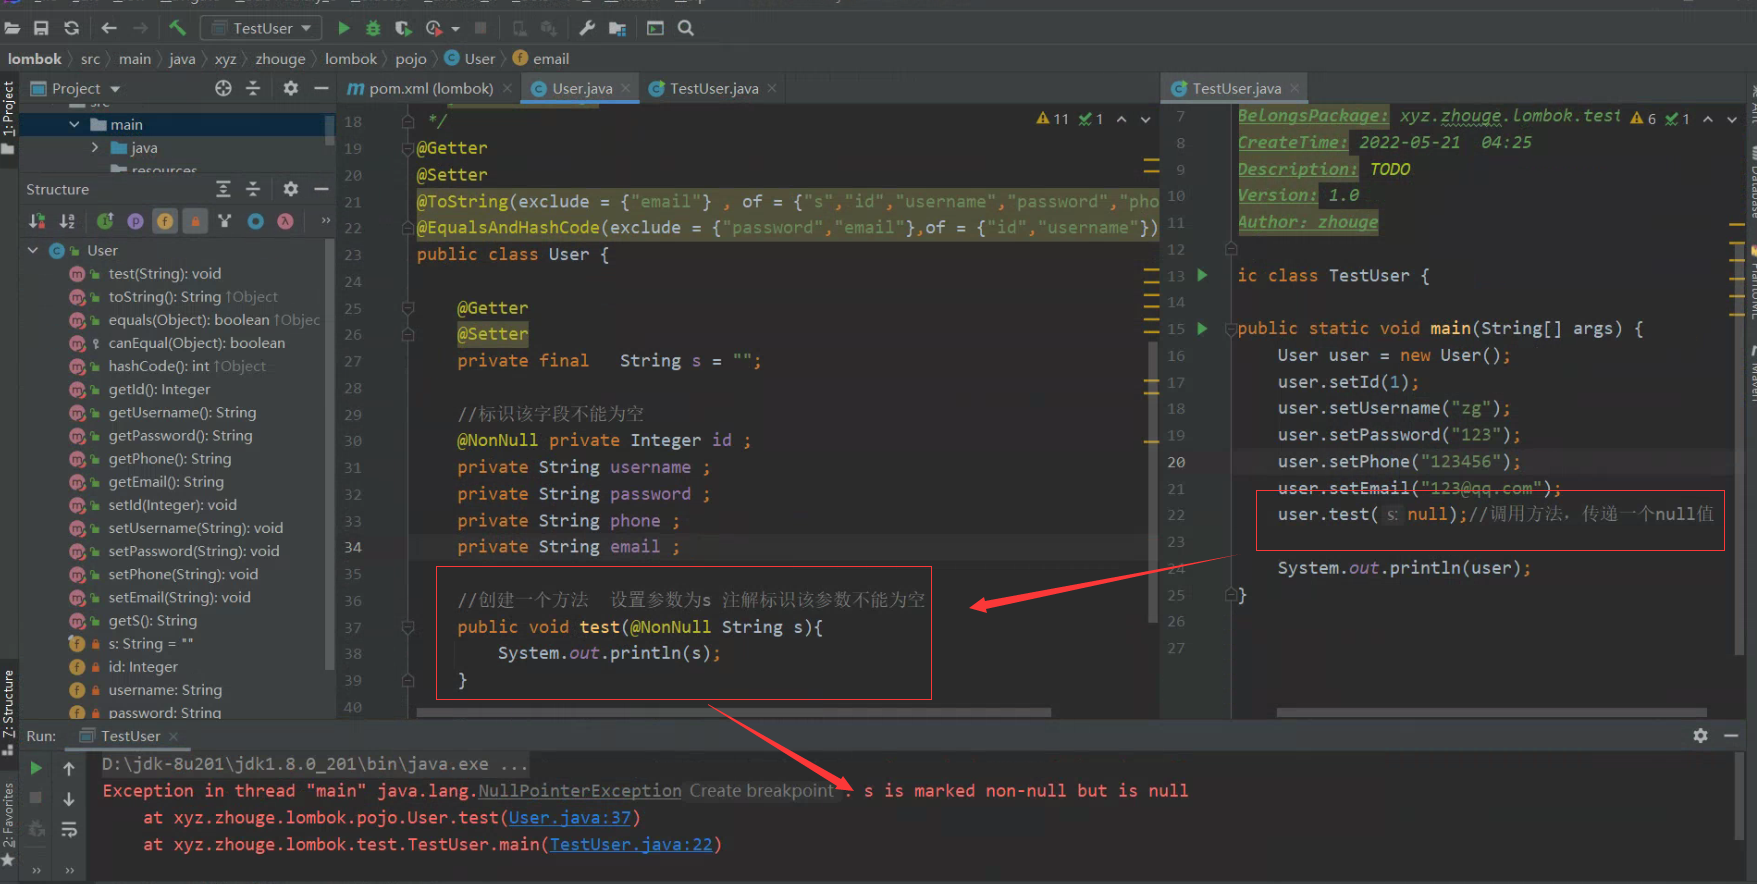This screenshot has width=1757, height=884.
Task: Switch to TestUser.java tab in left editor
Action: (714, 88)
